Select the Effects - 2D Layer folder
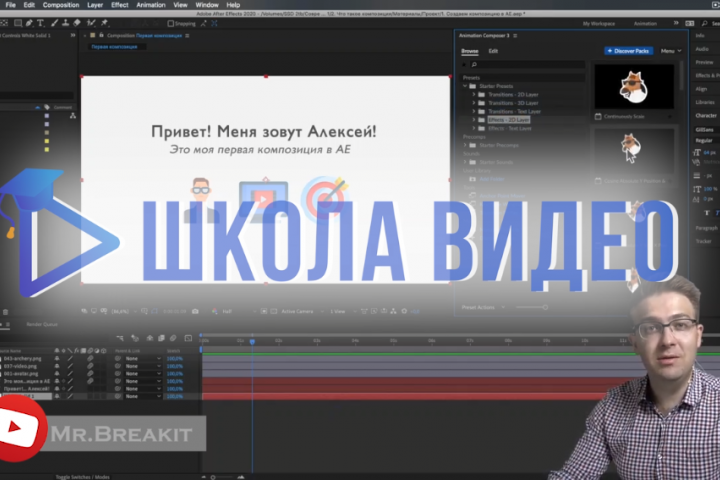 click(x=508, y=120)
